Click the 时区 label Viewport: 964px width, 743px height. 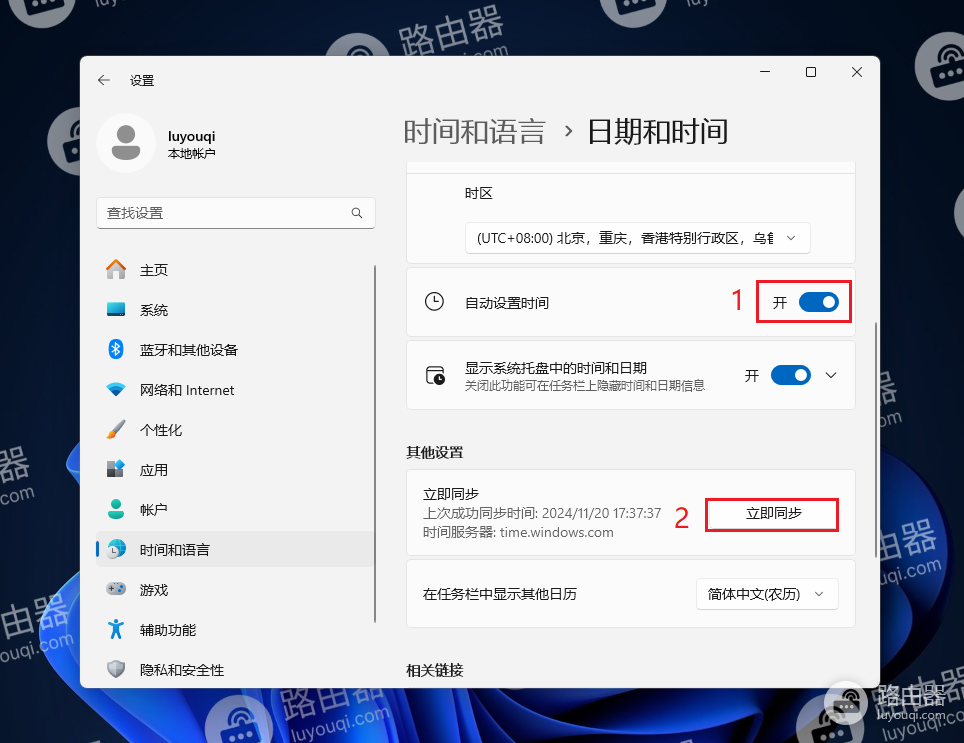click(x=478, y=194)
